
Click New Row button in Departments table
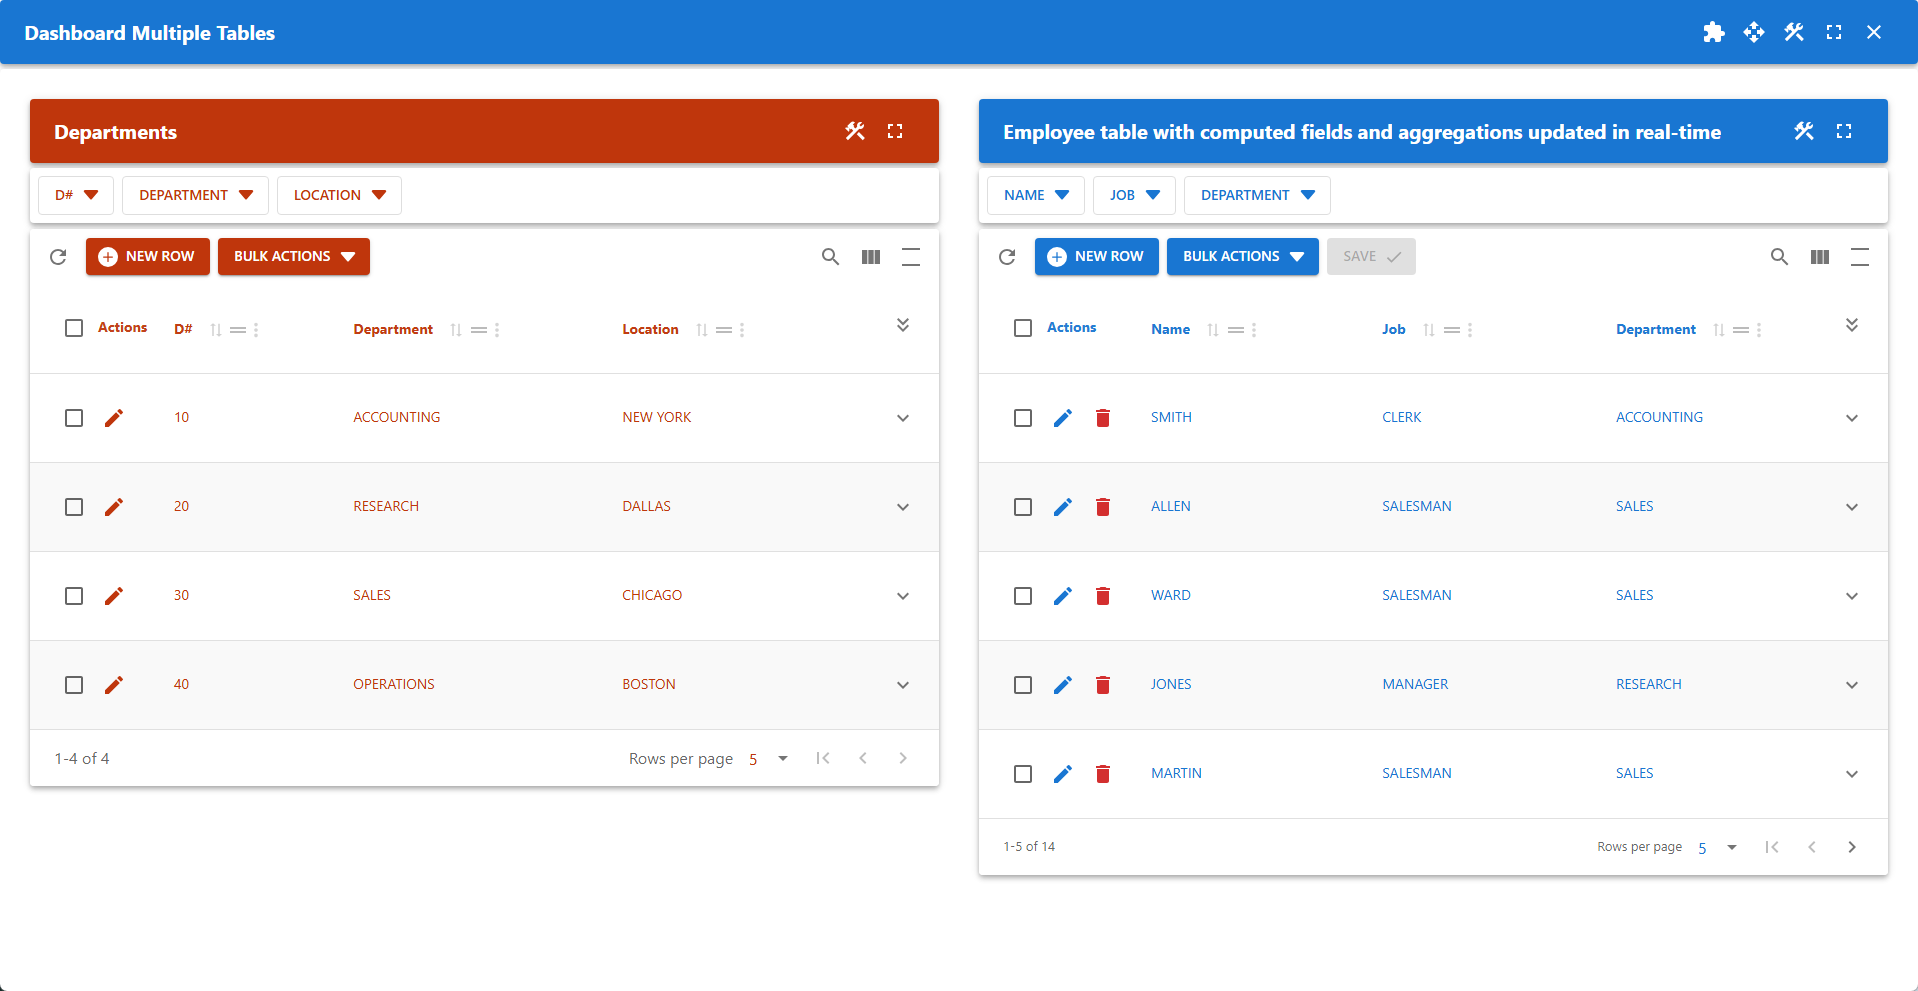(147, 257)
